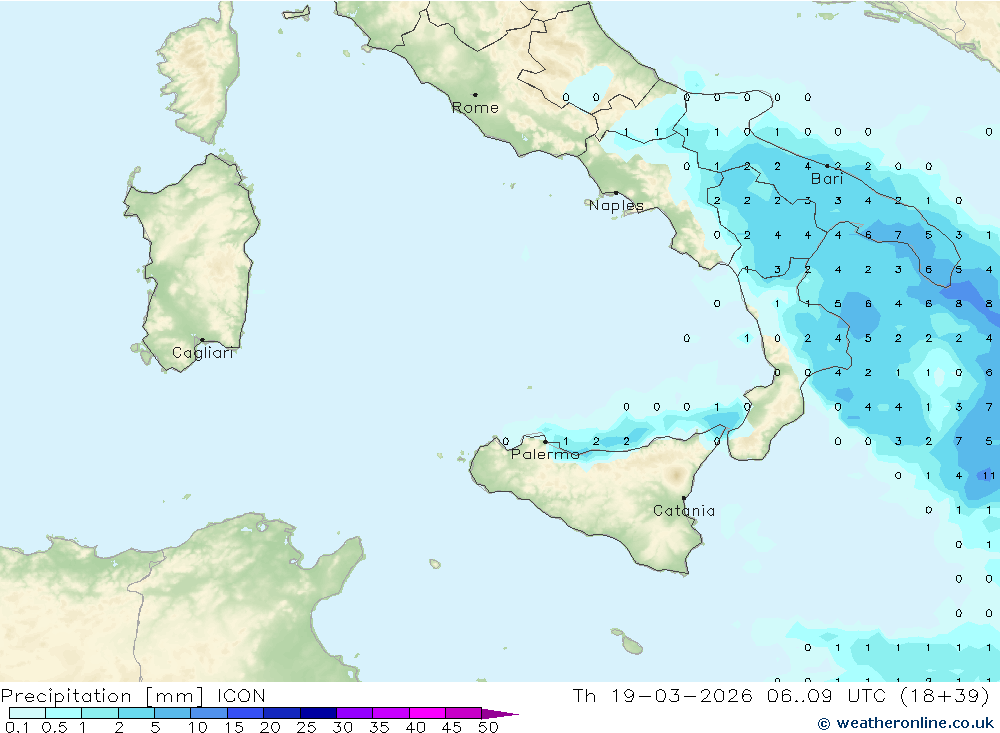Screen dimensions: 1000x733
Task: Click the legend value 30
Action: [343, 727]
